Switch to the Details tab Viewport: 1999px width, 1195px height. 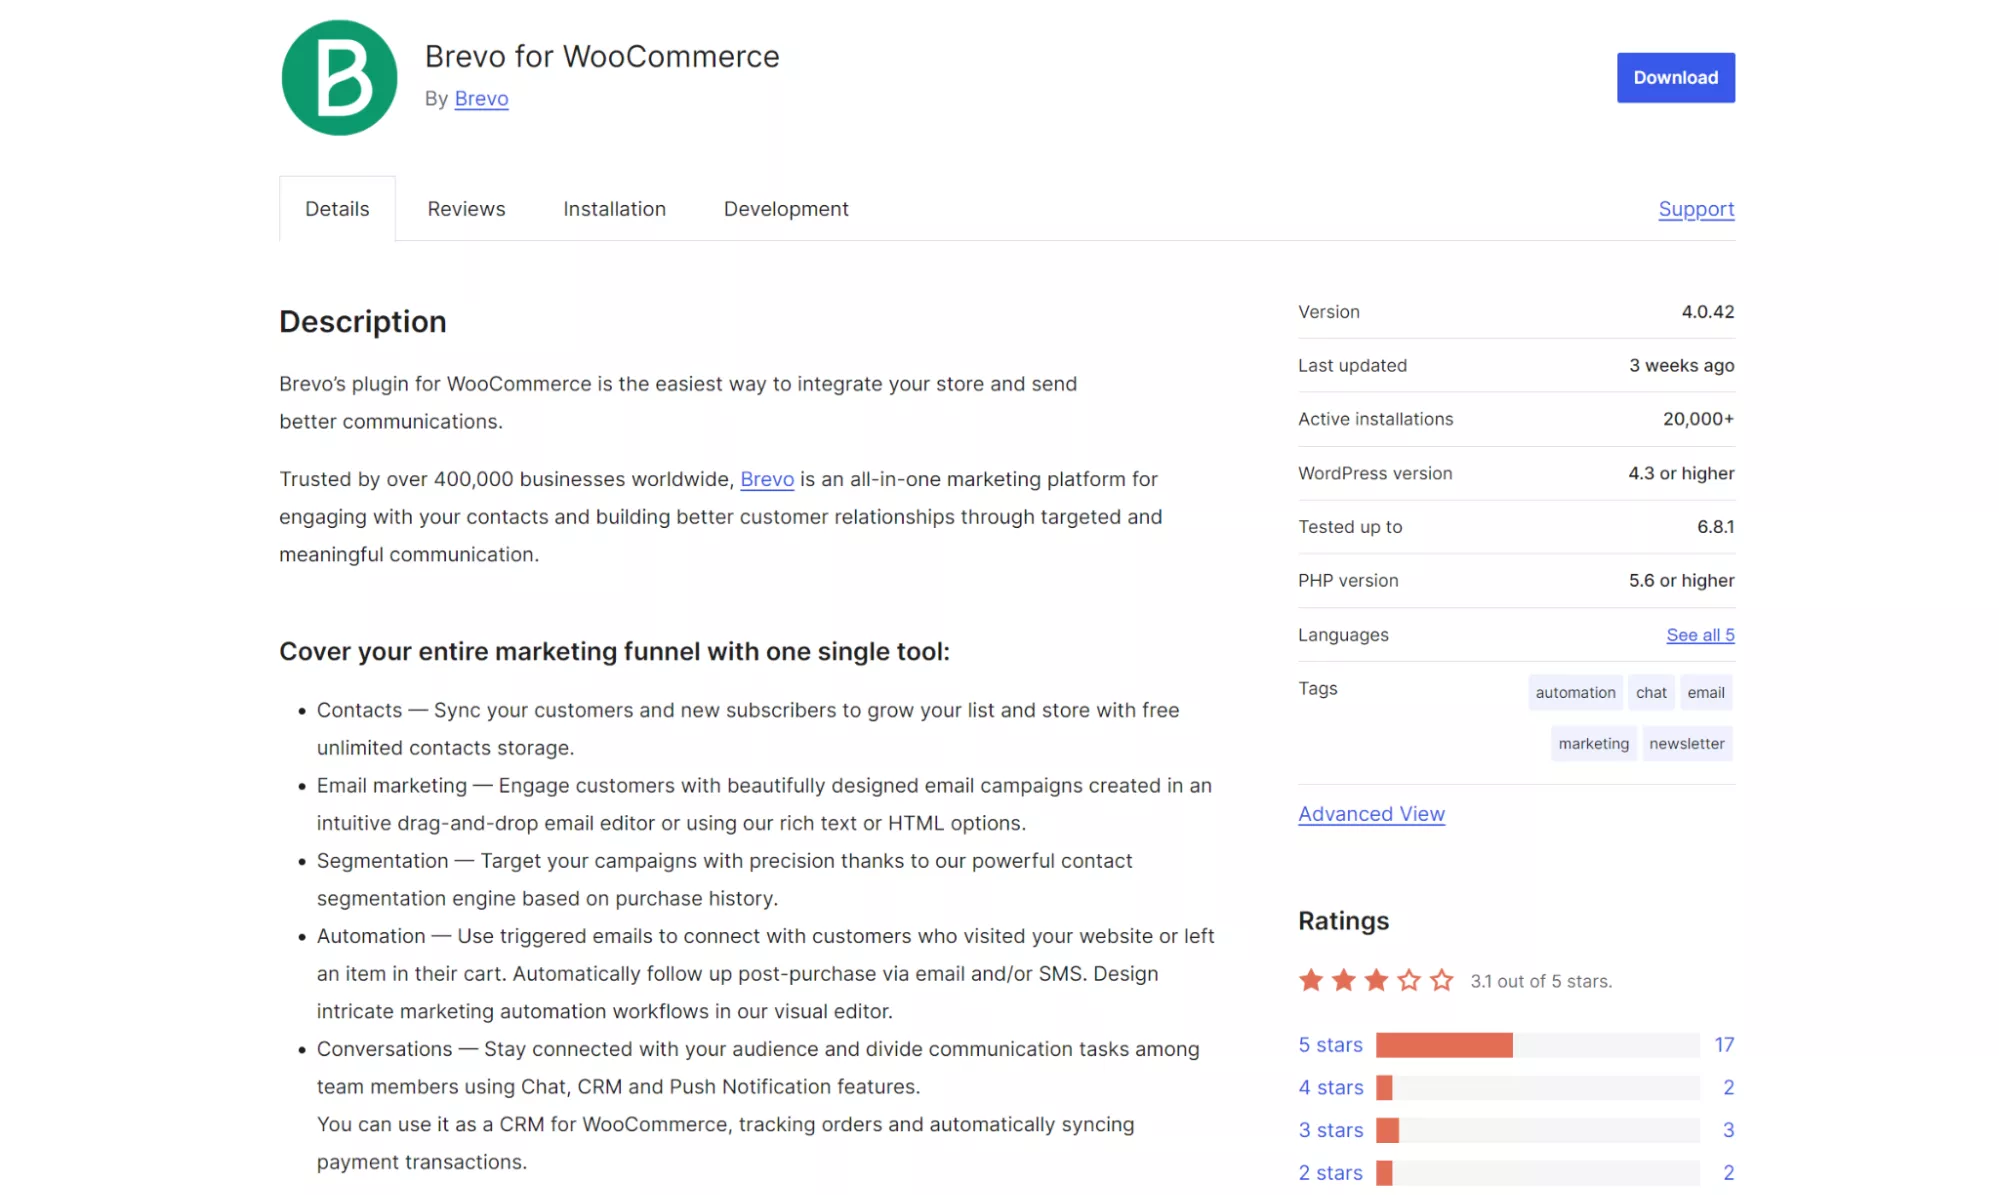coord(337,208)
